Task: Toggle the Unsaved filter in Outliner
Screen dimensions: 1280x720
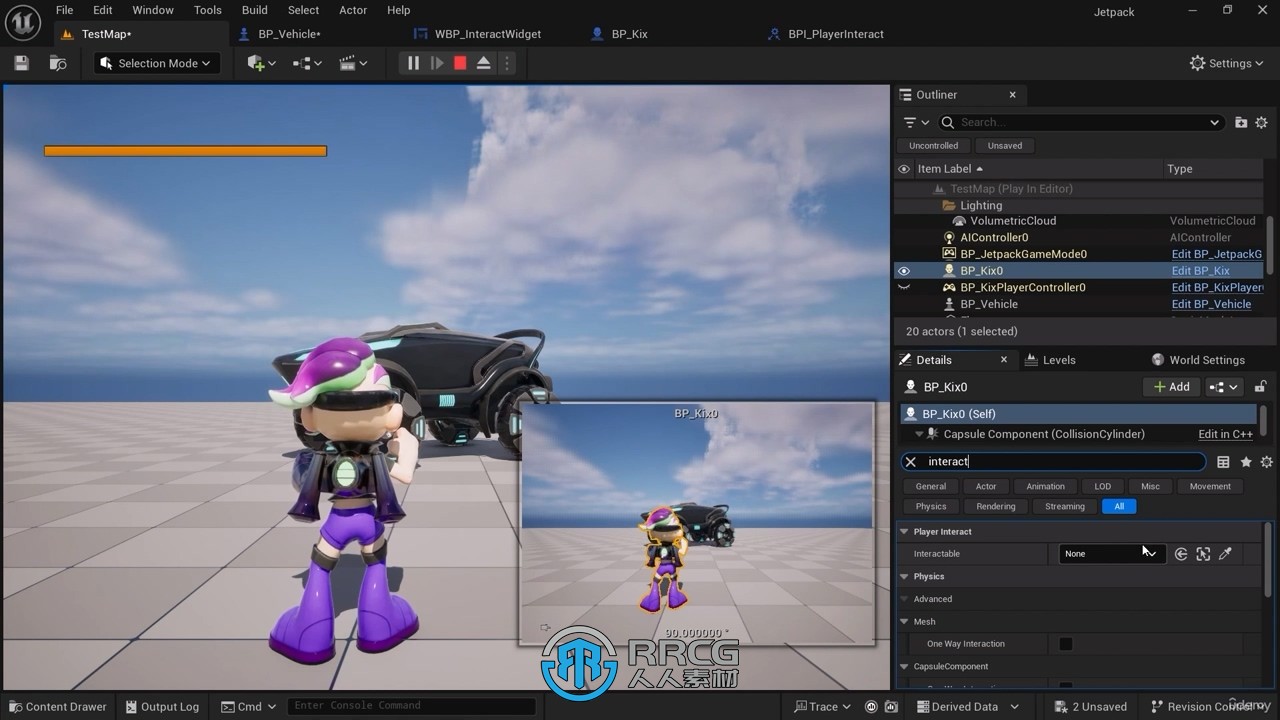Action: (1005, 146)
